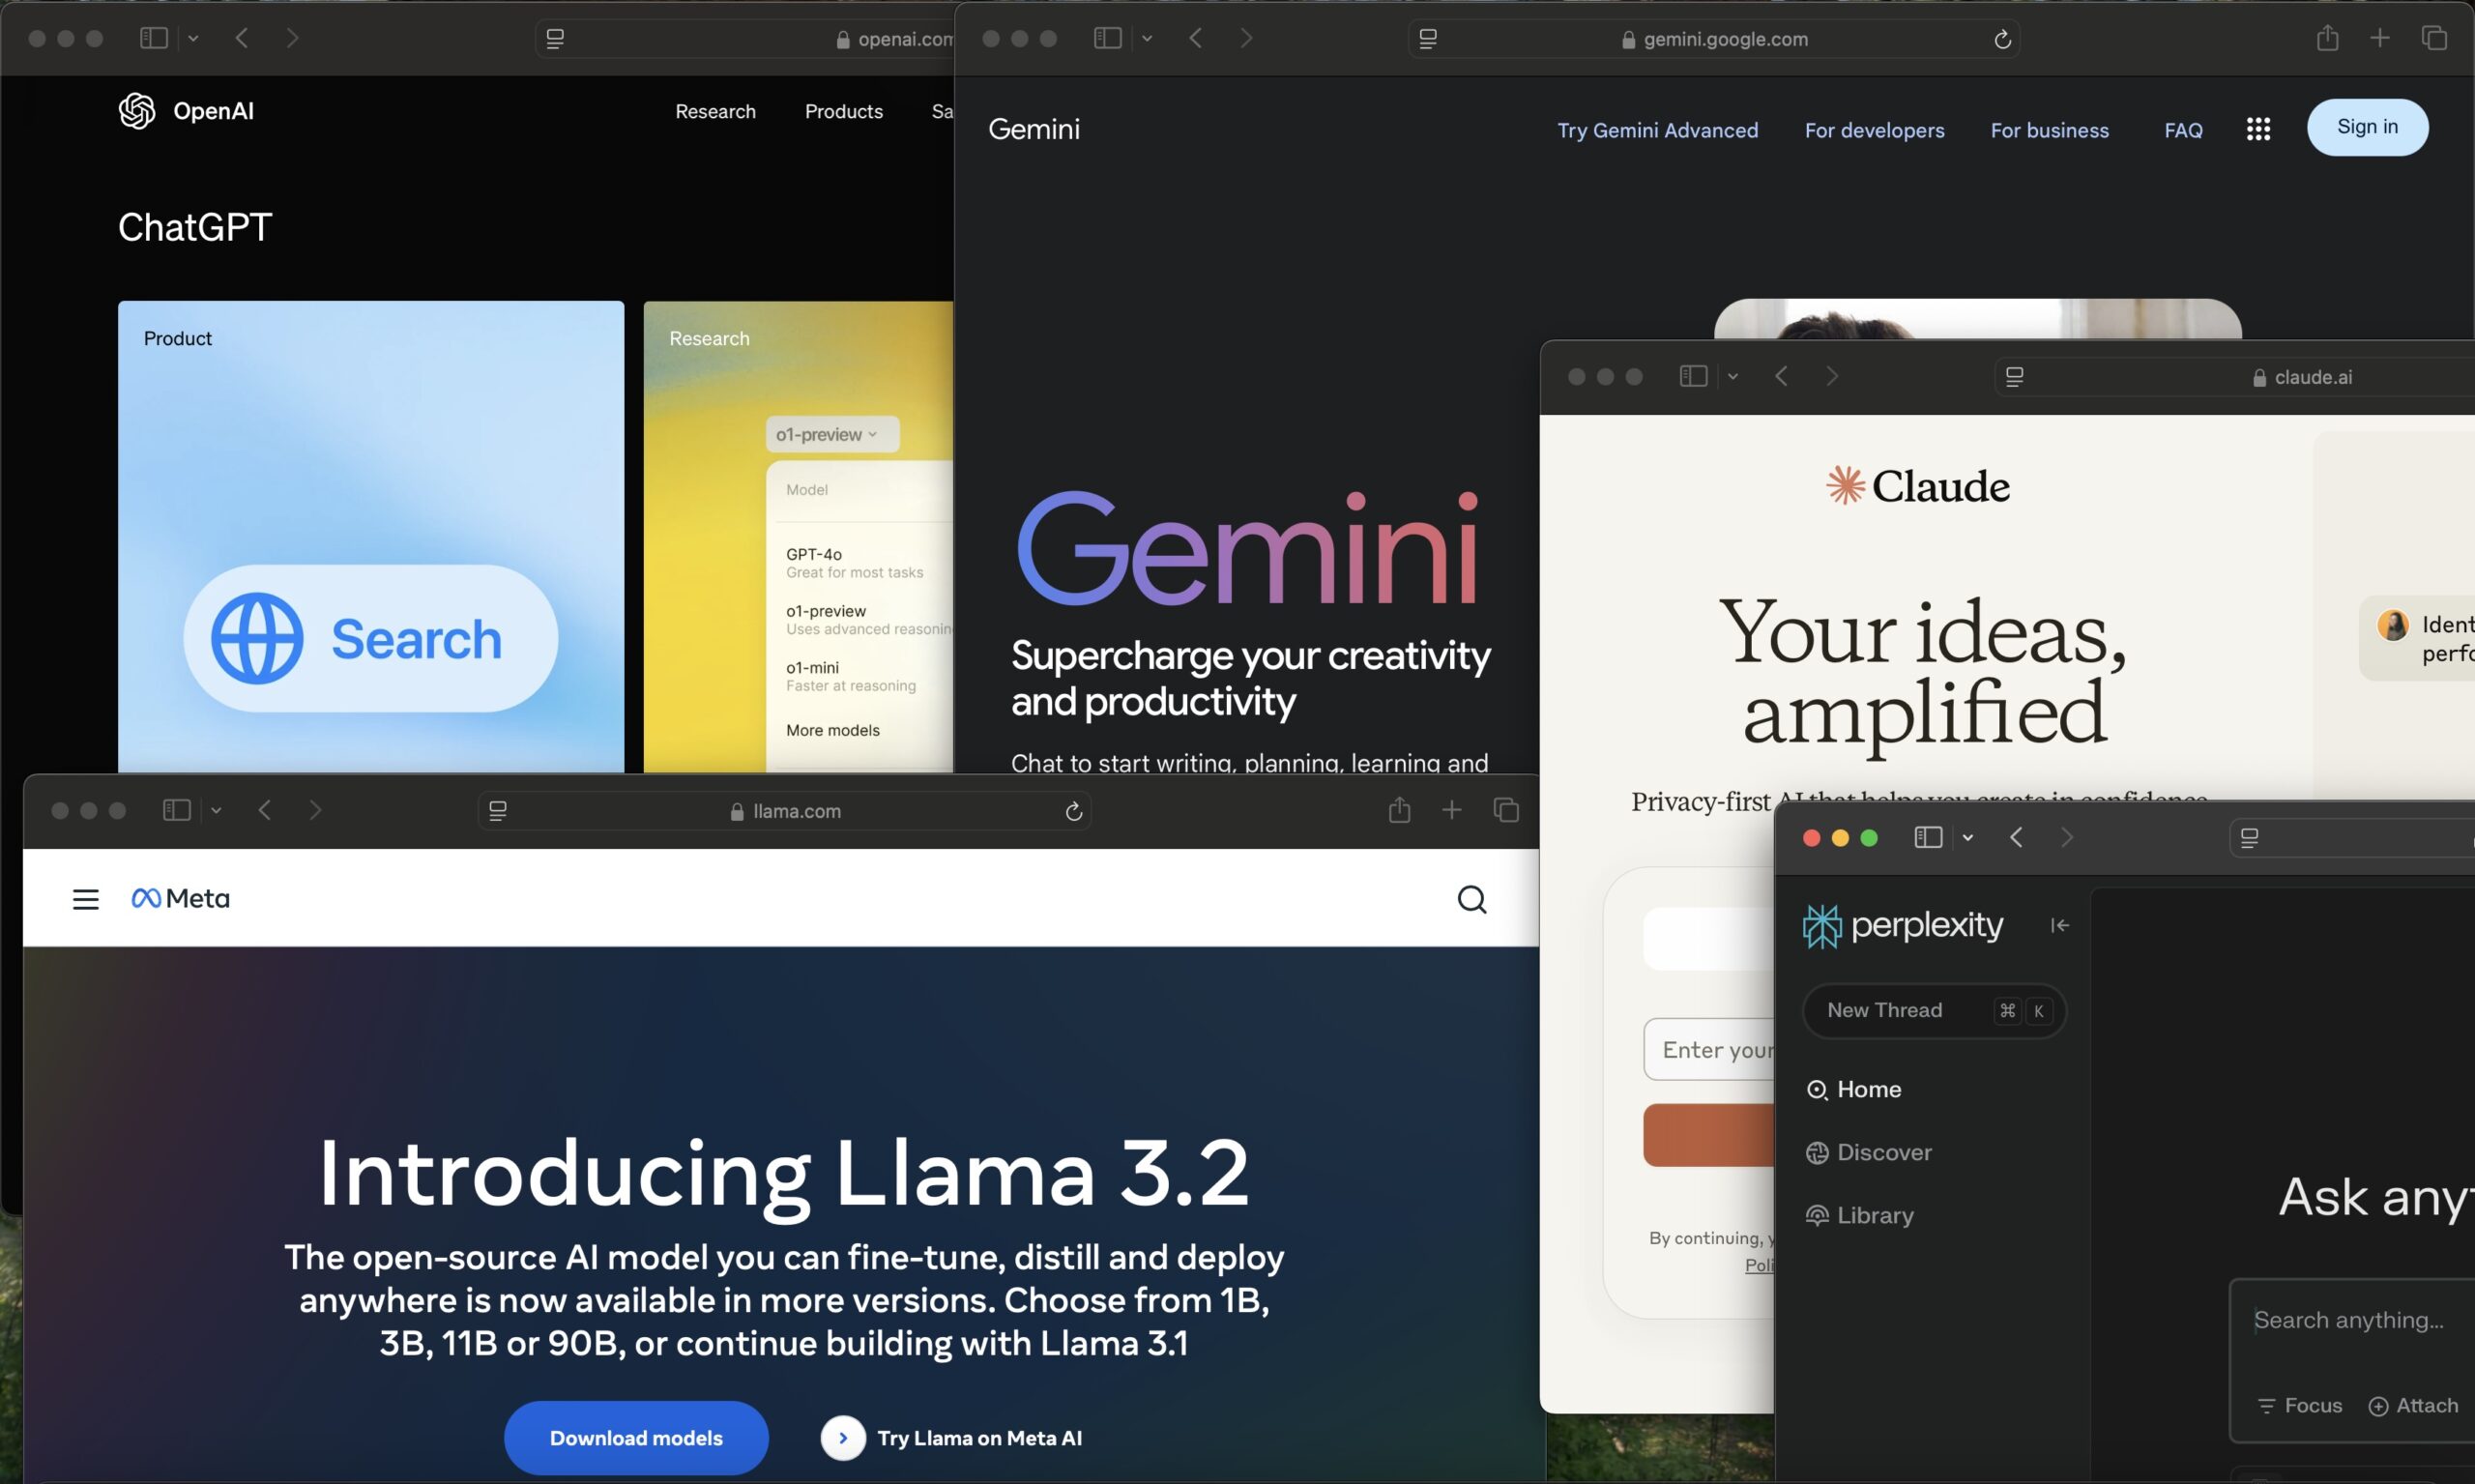This screenshot has height=1484, width=2475.
Task: Click the search icon on Meta page
Action: (1471, 899)
